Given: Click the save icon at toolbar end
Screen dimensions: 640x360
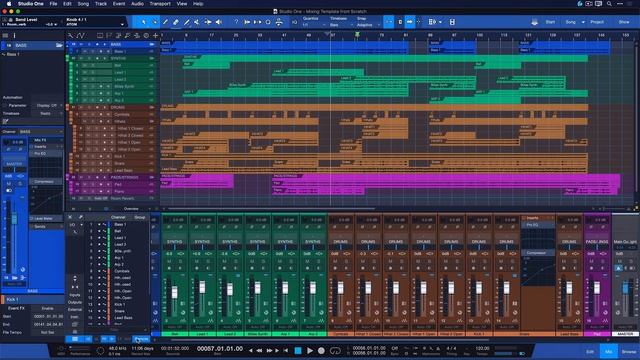Looking at the screenshot, I should 452,22.
